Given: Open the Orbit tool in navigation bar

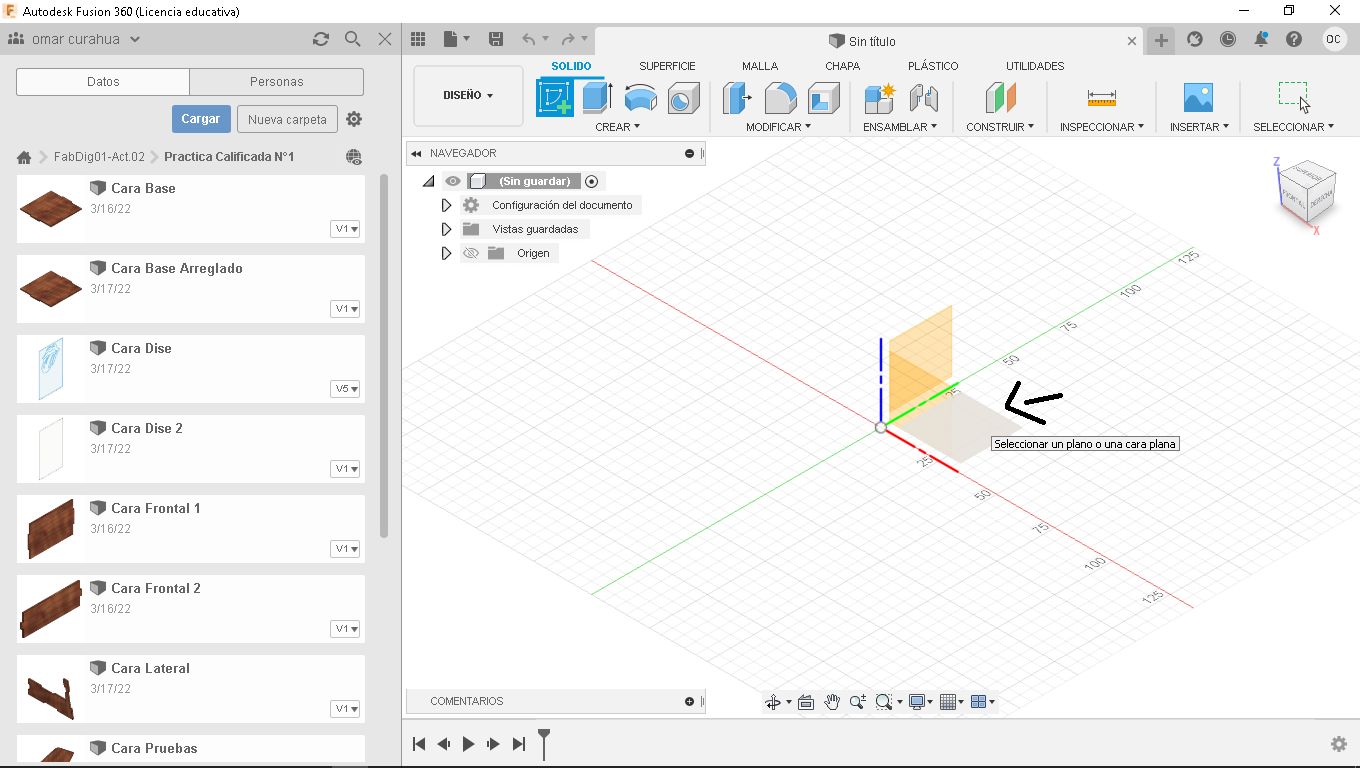Looking at the screenshot, I should coord(772,702).
